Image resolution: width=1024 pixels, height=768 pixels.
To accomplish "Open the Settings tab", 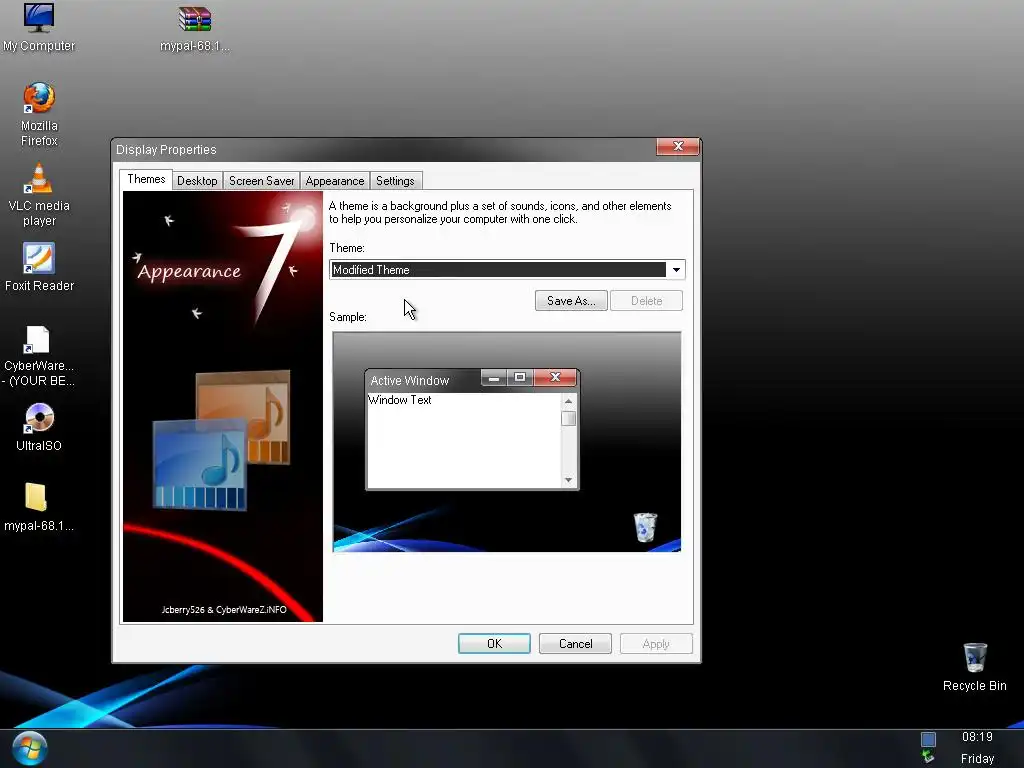I will point(395,181).
